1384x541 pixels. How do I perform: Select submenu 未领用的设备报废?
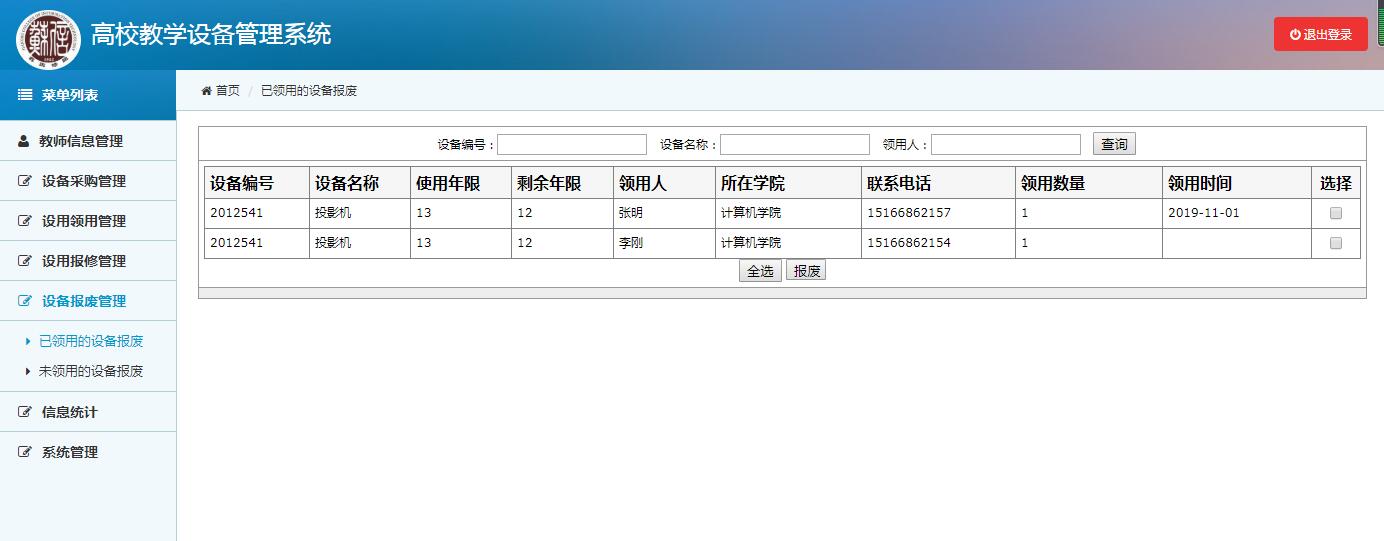coord(91,371)
